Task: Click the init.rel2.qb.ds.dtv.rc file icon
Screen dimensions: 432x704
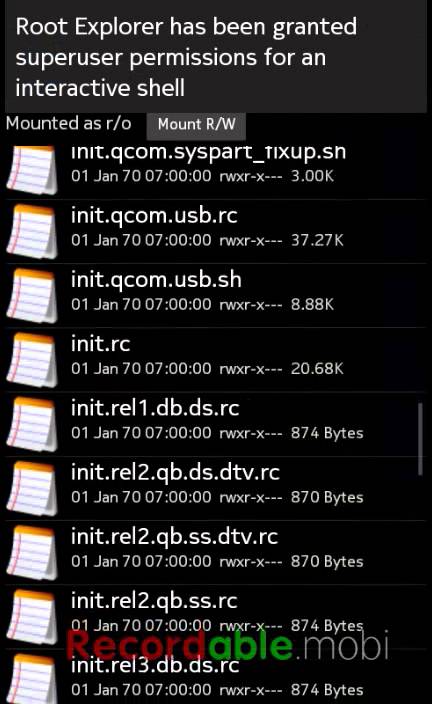Action: pyautogui.click(x=32, y=488)
